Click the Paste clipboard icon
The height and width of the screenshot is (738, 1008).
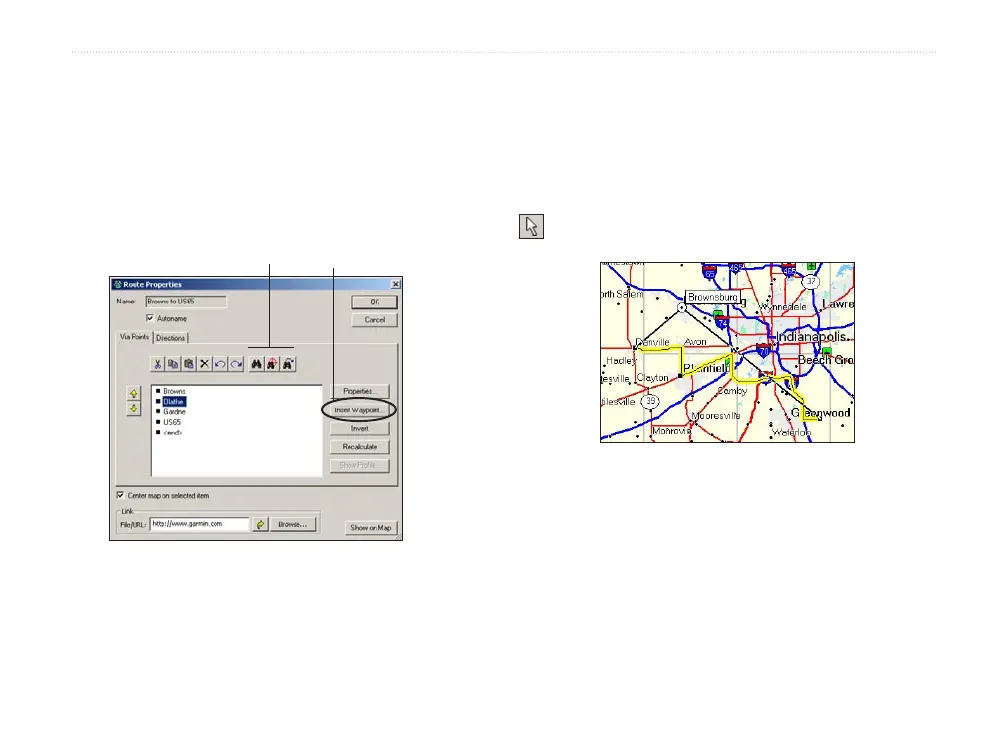point(189,364)
